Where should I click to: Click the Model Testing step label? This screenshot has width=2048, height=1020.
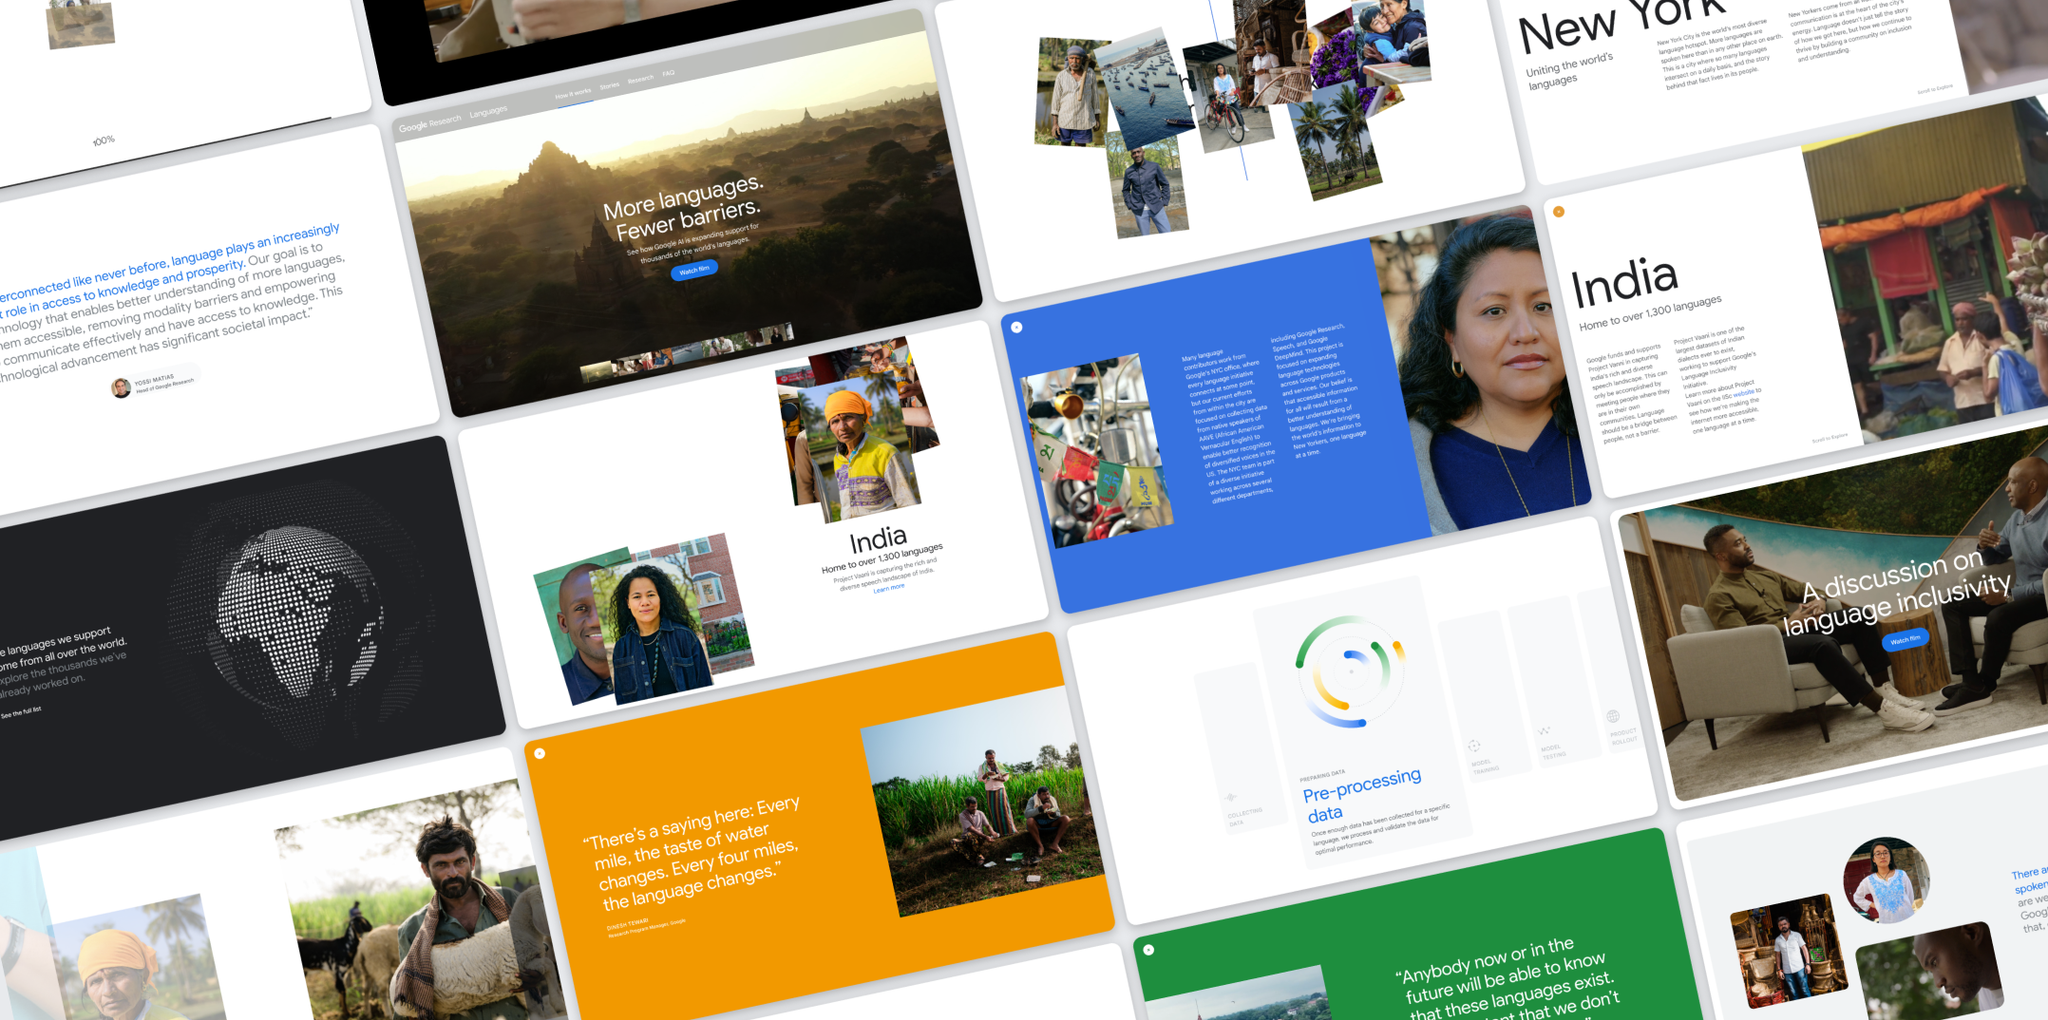(x=1553, y=751)
